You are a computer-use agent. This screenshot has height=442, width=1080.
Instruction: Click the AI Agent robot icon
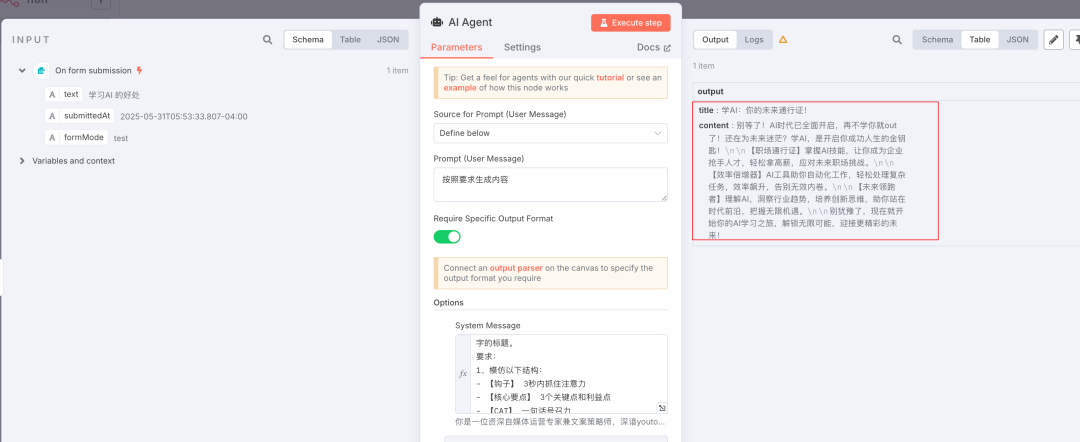[x=437, y=22]
